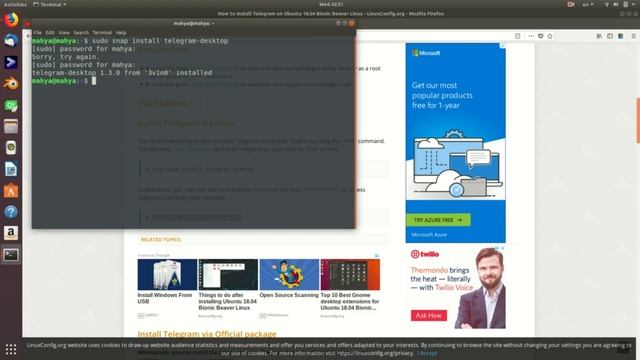Click 'I Accept' on the cookie notice
The image size is (640, 360).
click(x=427, y=353)
